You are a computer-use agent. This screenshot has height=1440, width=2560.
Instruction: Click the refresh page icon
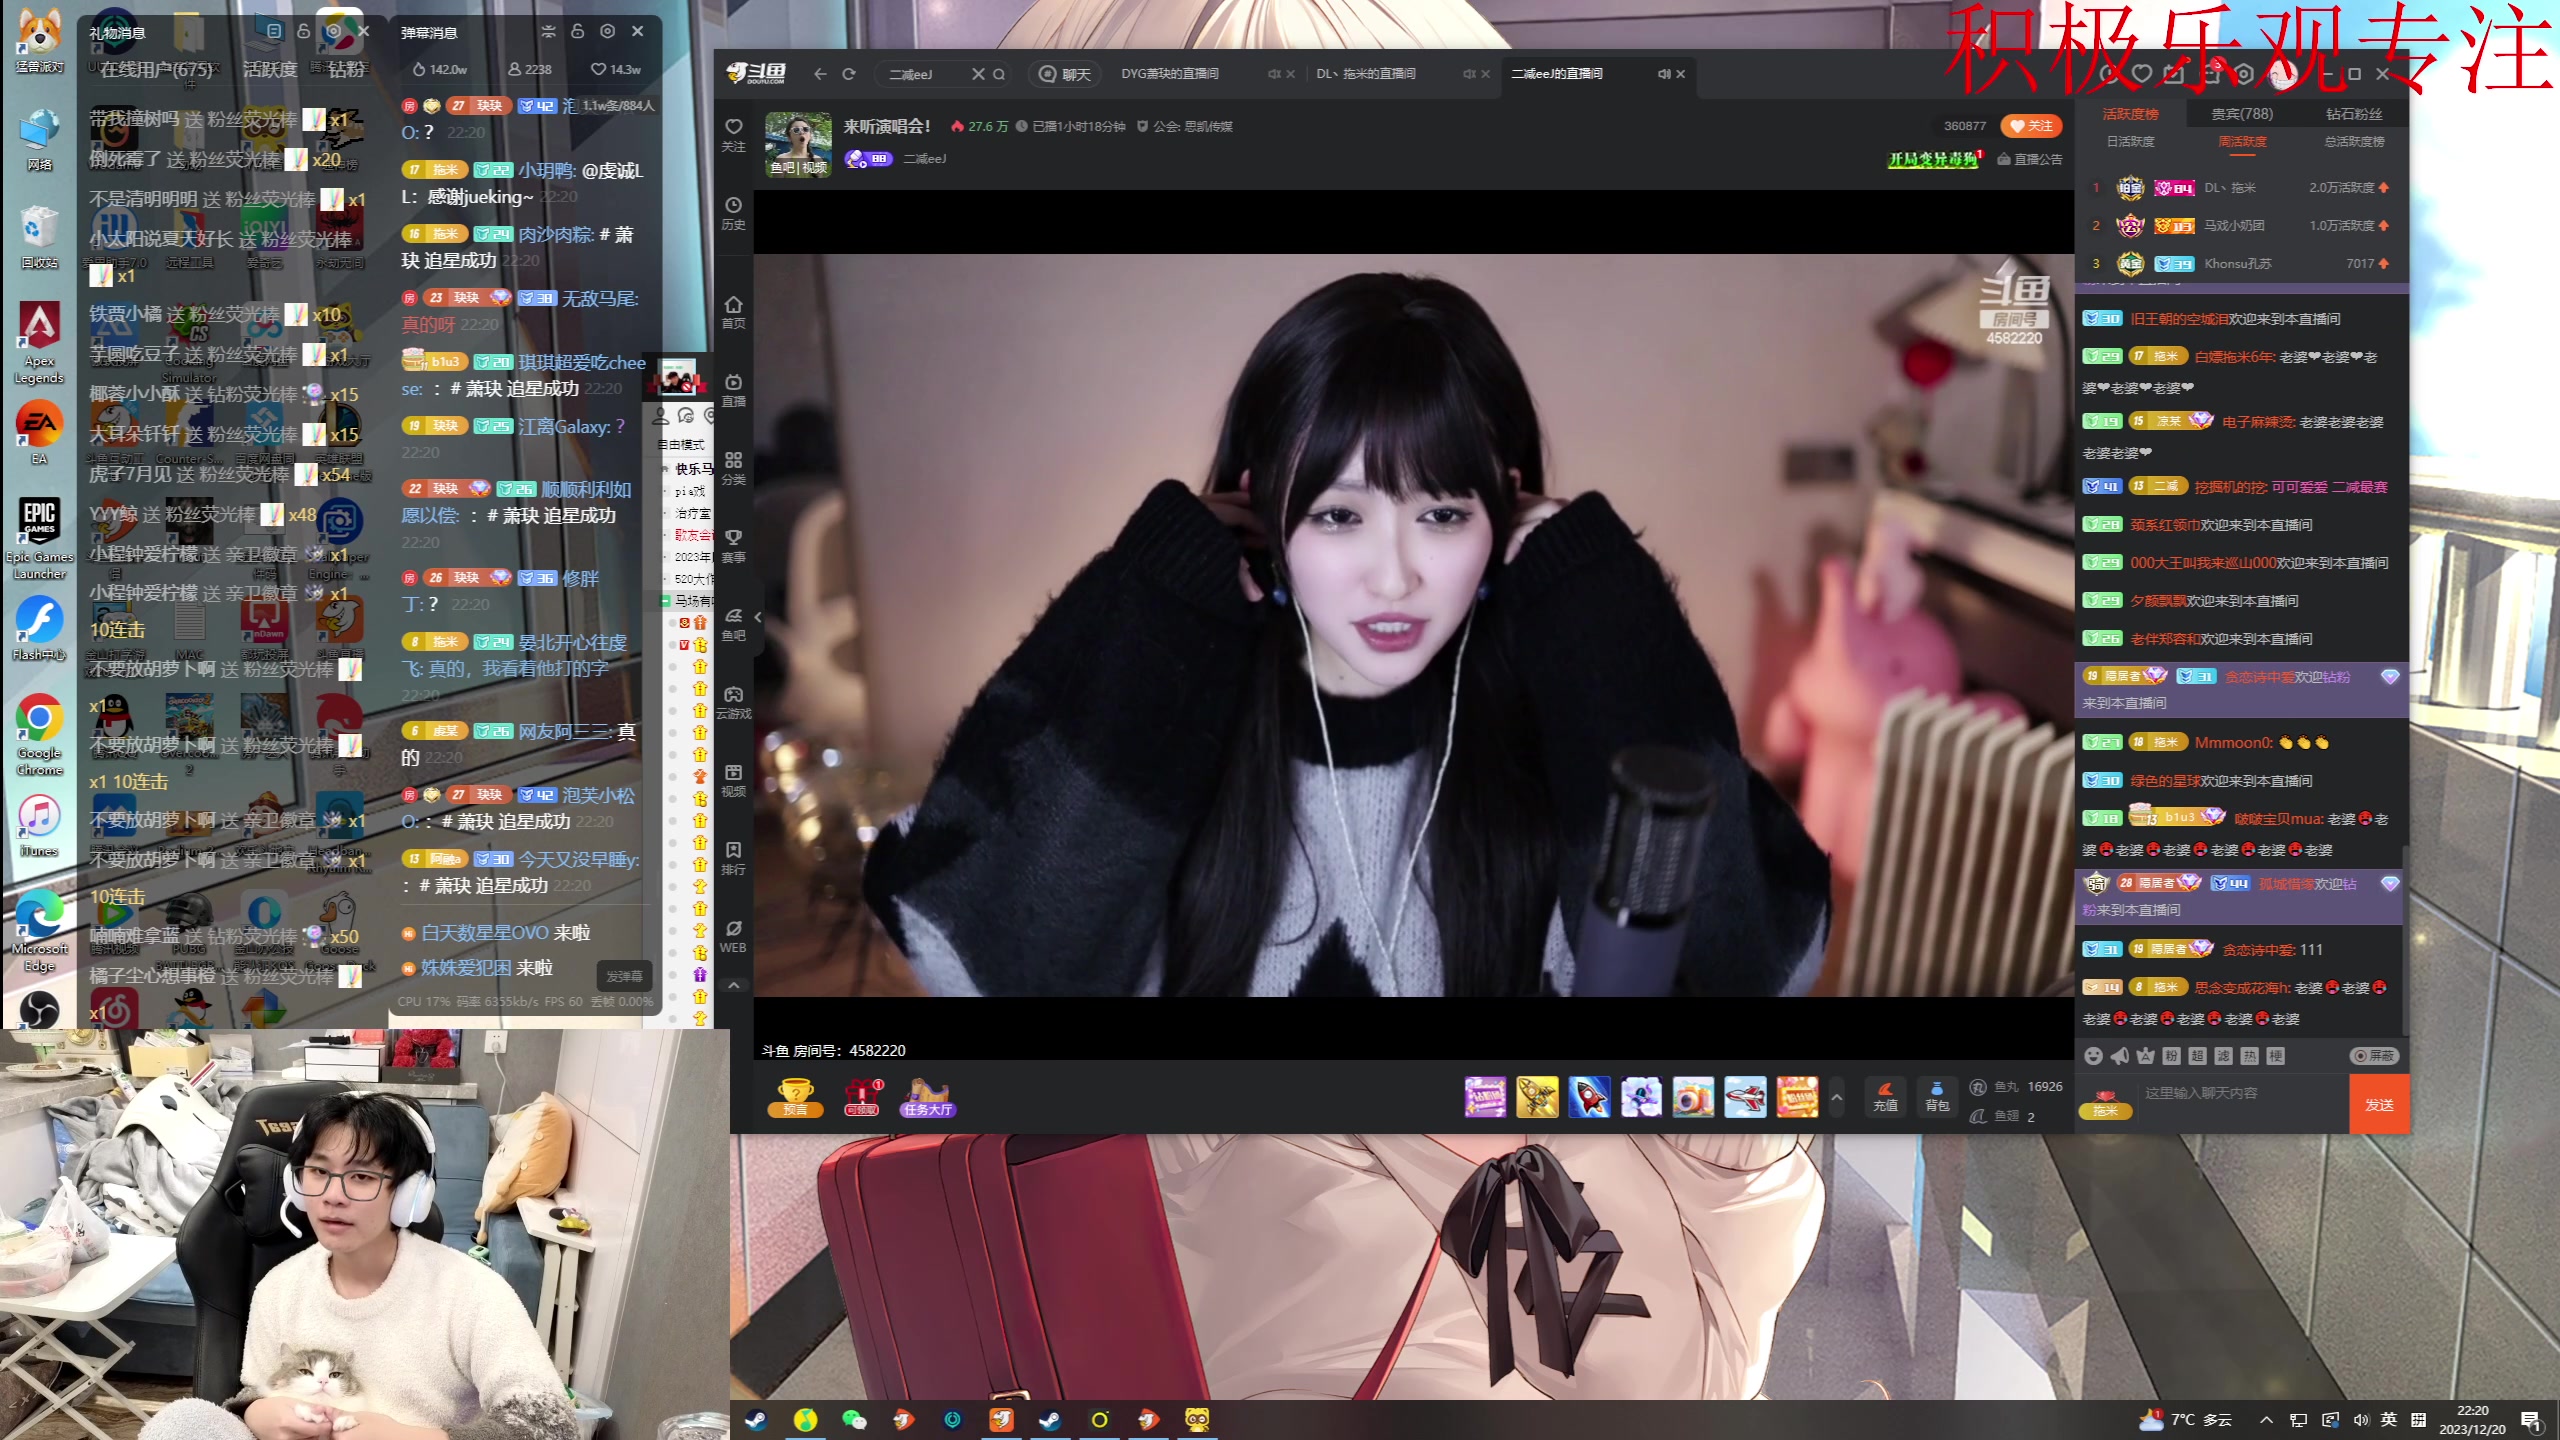[849, 74]
